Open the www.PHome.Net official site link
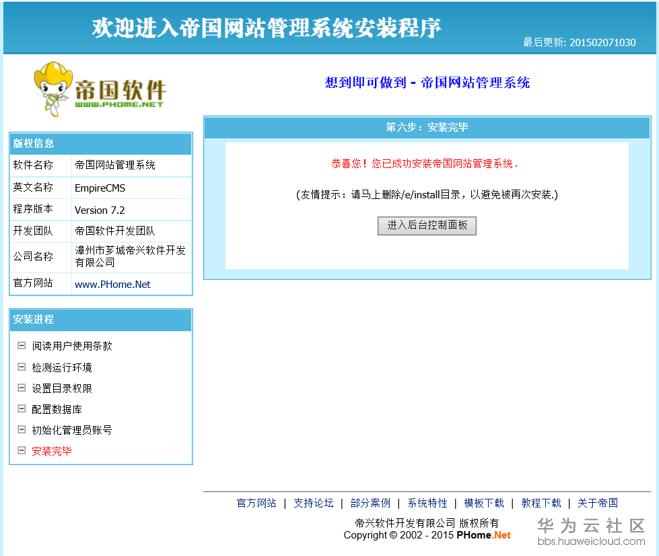 [112, 285]
